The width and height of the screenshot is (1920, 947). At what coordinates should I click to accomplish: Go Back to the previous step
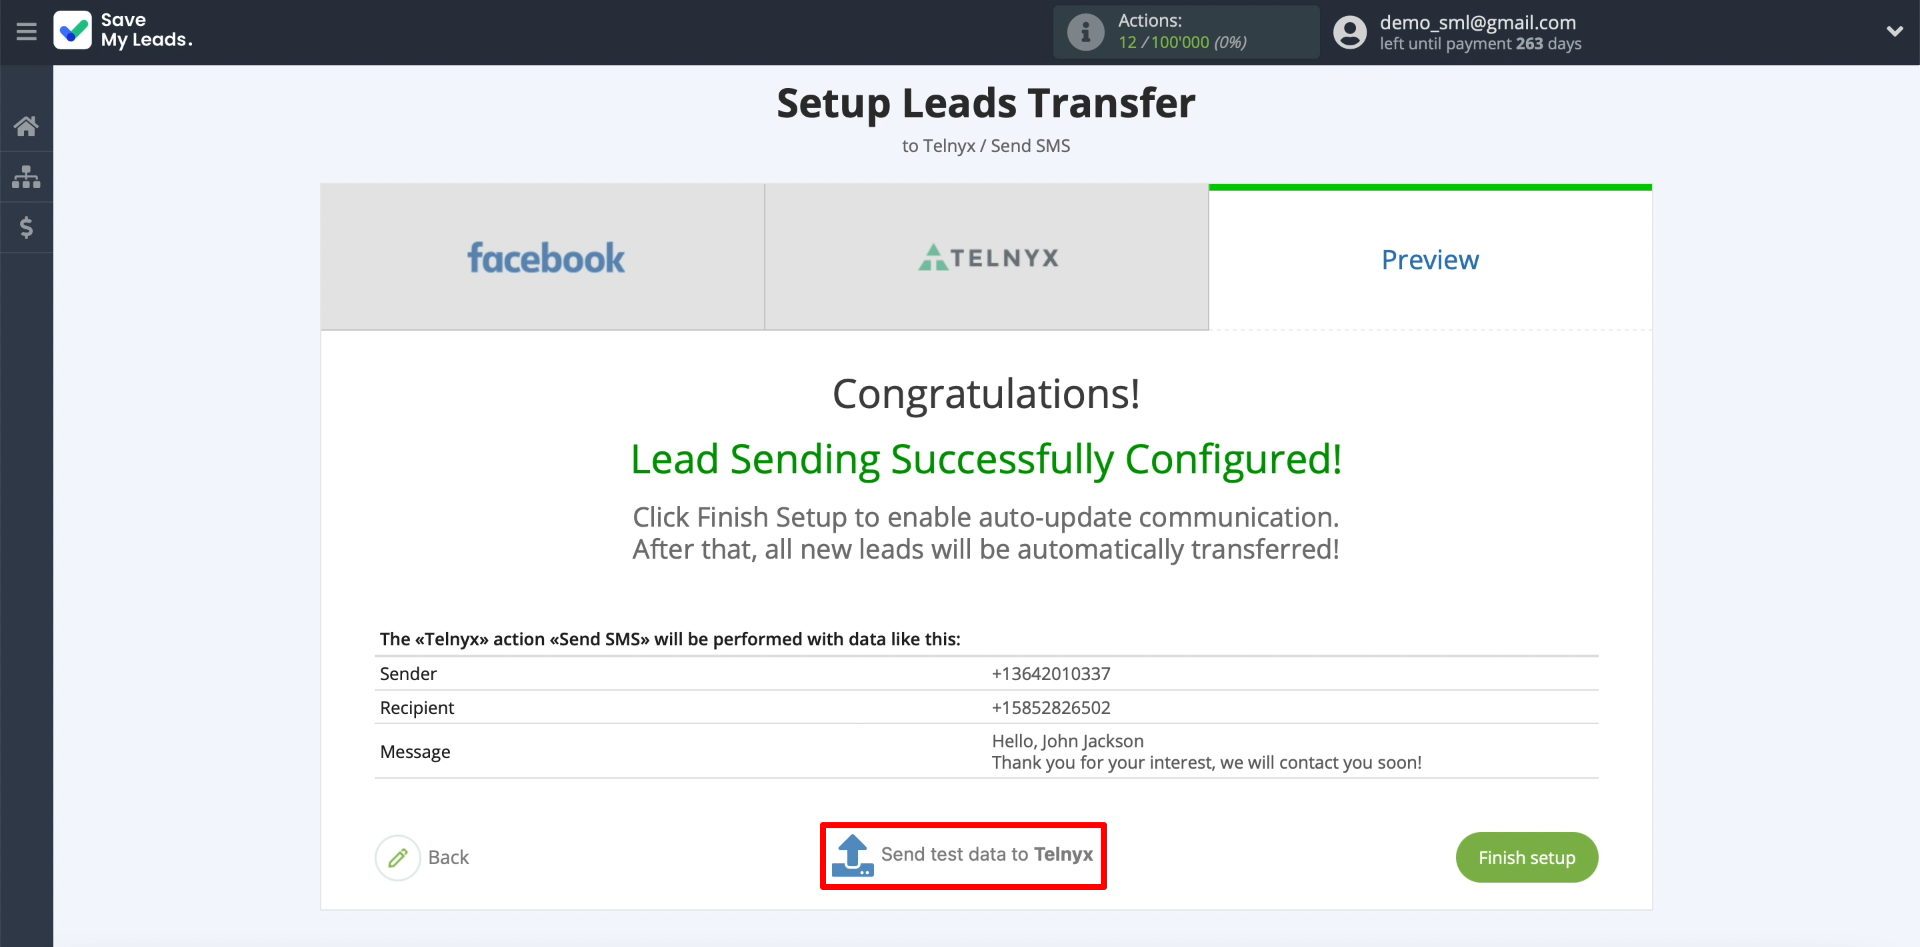click(448, 857)
